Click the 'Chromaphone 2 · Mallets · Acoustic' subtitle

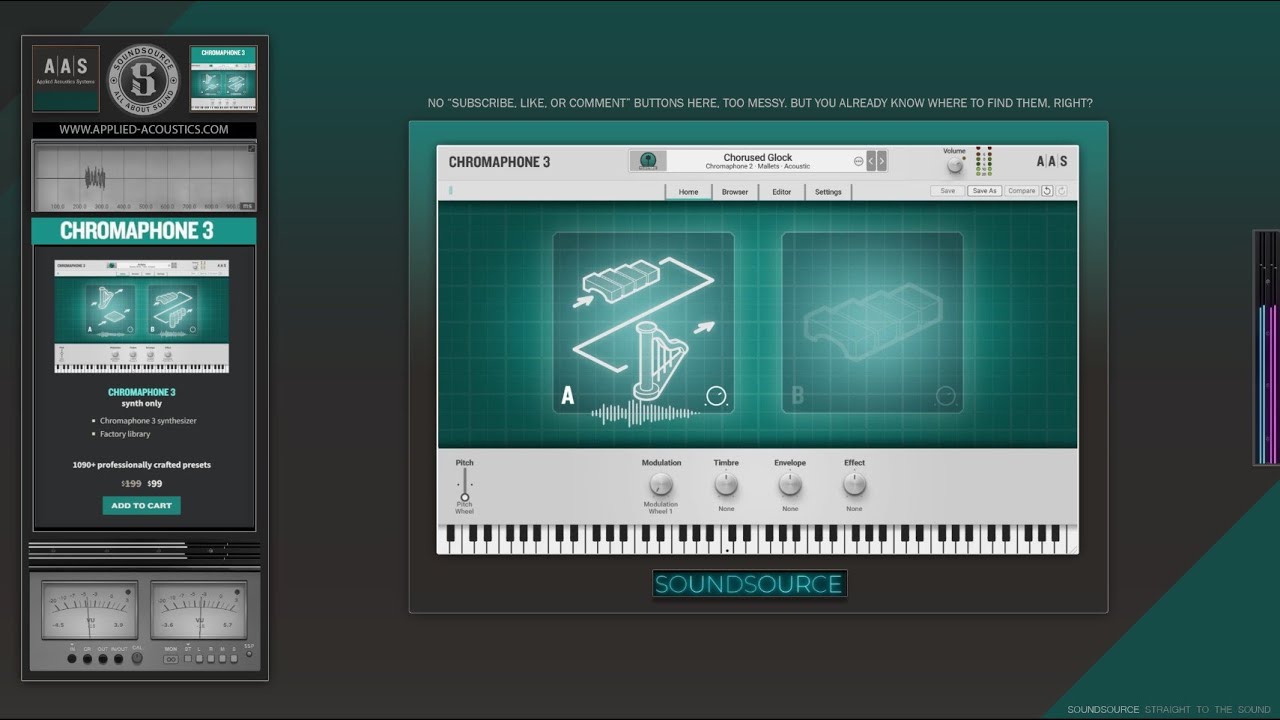click(758, 167)
